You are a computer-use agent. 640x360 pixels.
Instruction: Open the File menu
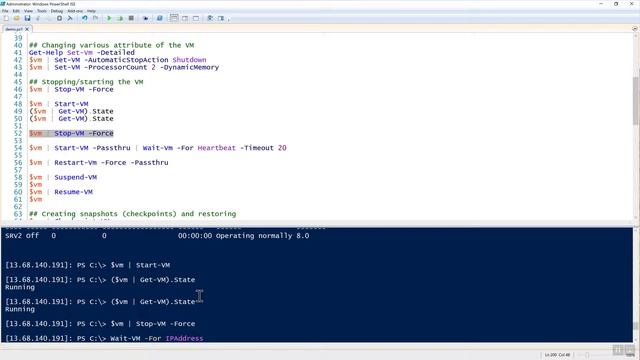(x=5, y=11)
